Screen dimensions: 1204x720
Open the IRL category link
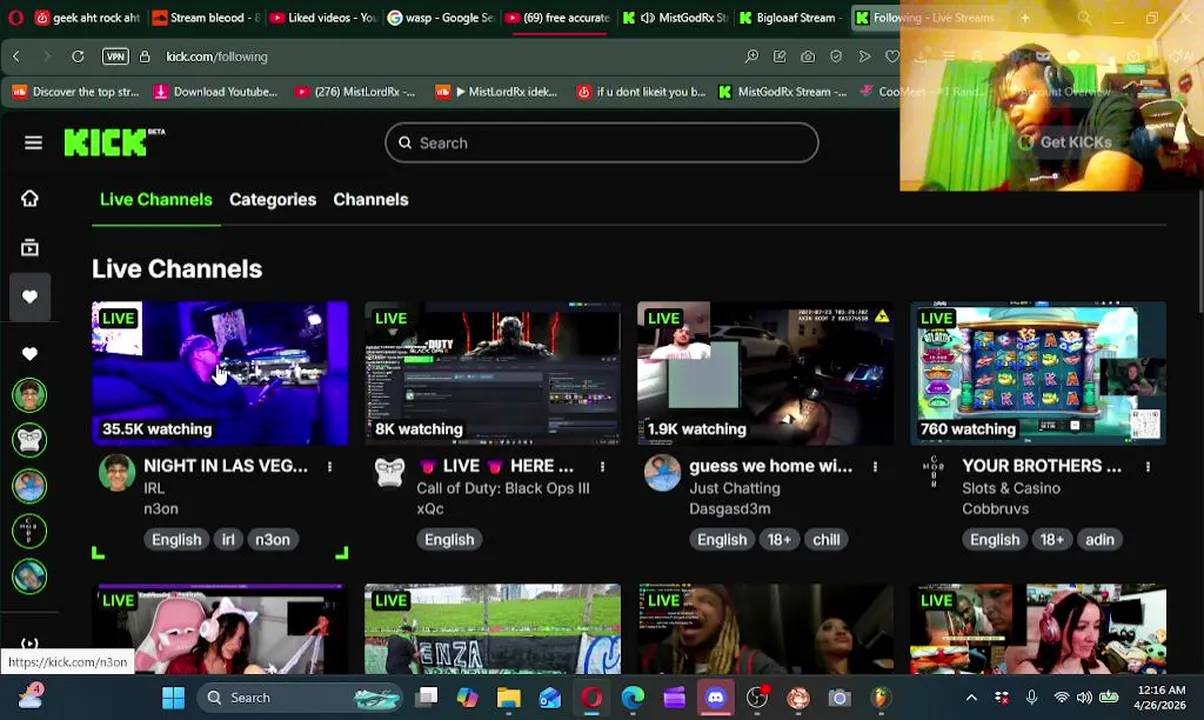coord(154,488)
